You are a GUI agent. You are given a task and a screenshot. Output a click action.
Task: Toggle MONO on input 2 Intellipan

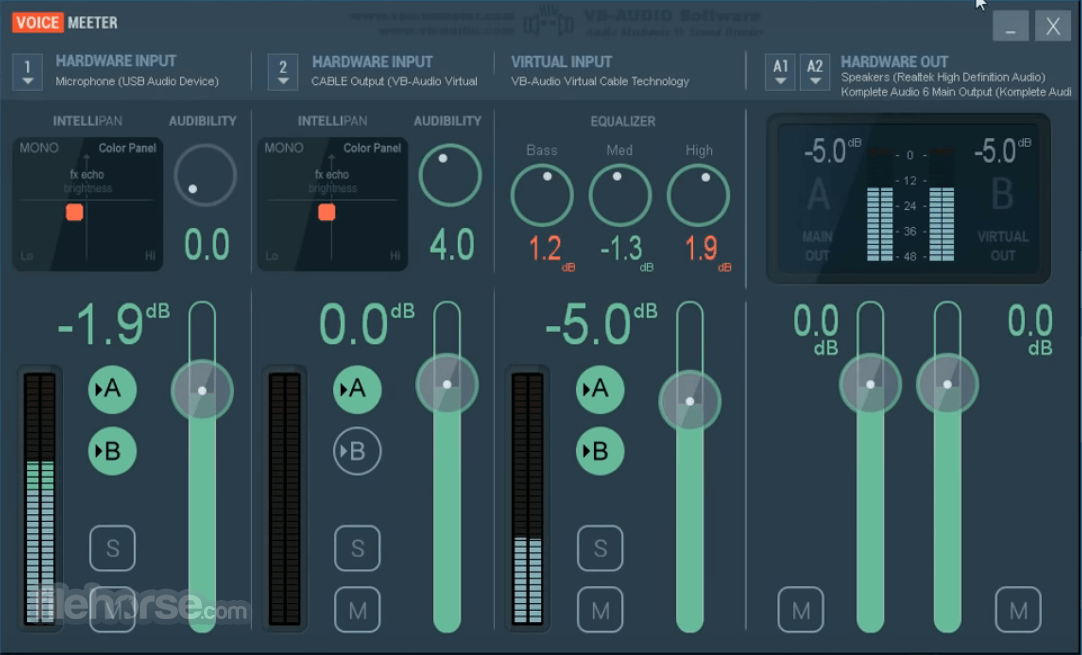point(284,148)
